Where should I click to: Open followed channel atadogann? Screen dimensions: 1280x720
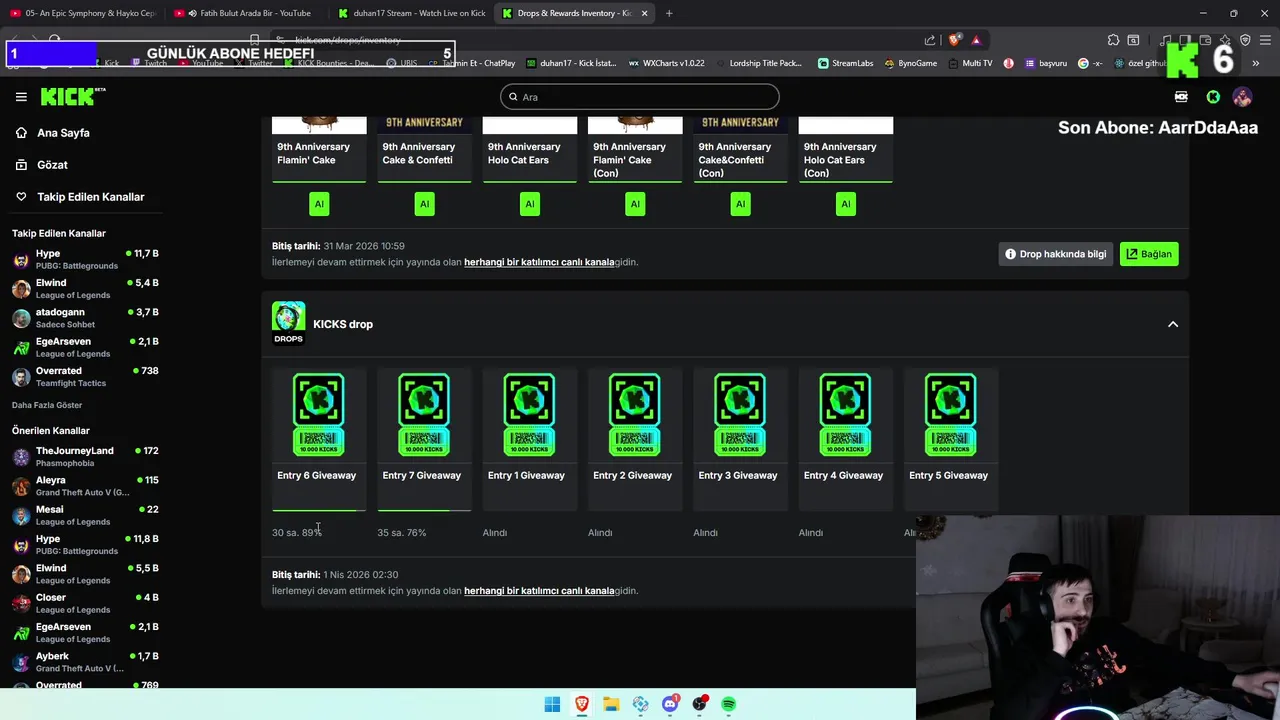[85, 318]
